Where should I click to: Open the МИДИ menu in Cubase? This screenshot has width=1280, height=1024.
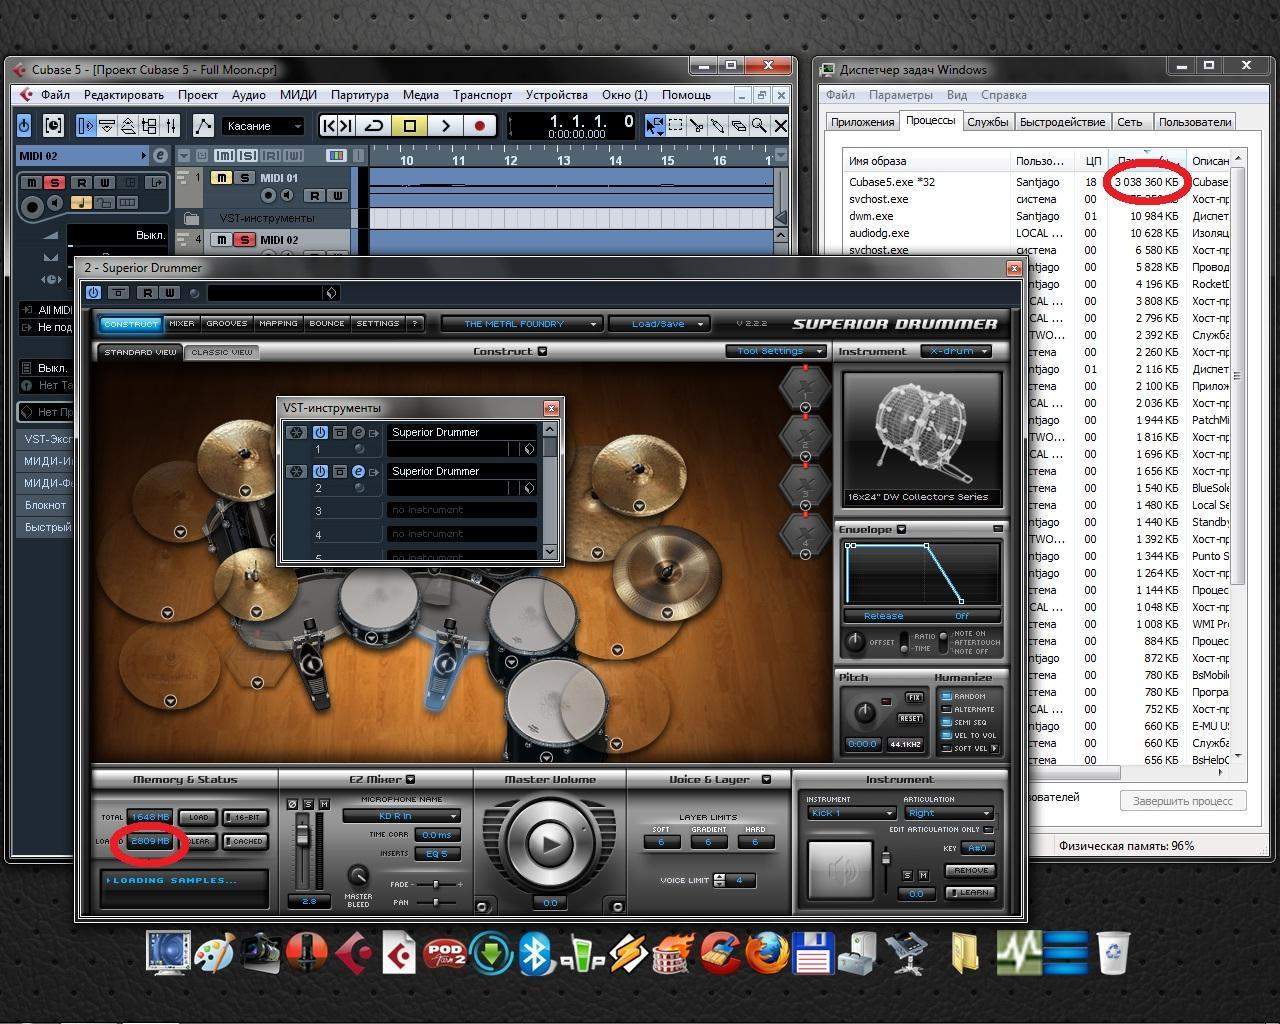(x=298, y=95)
